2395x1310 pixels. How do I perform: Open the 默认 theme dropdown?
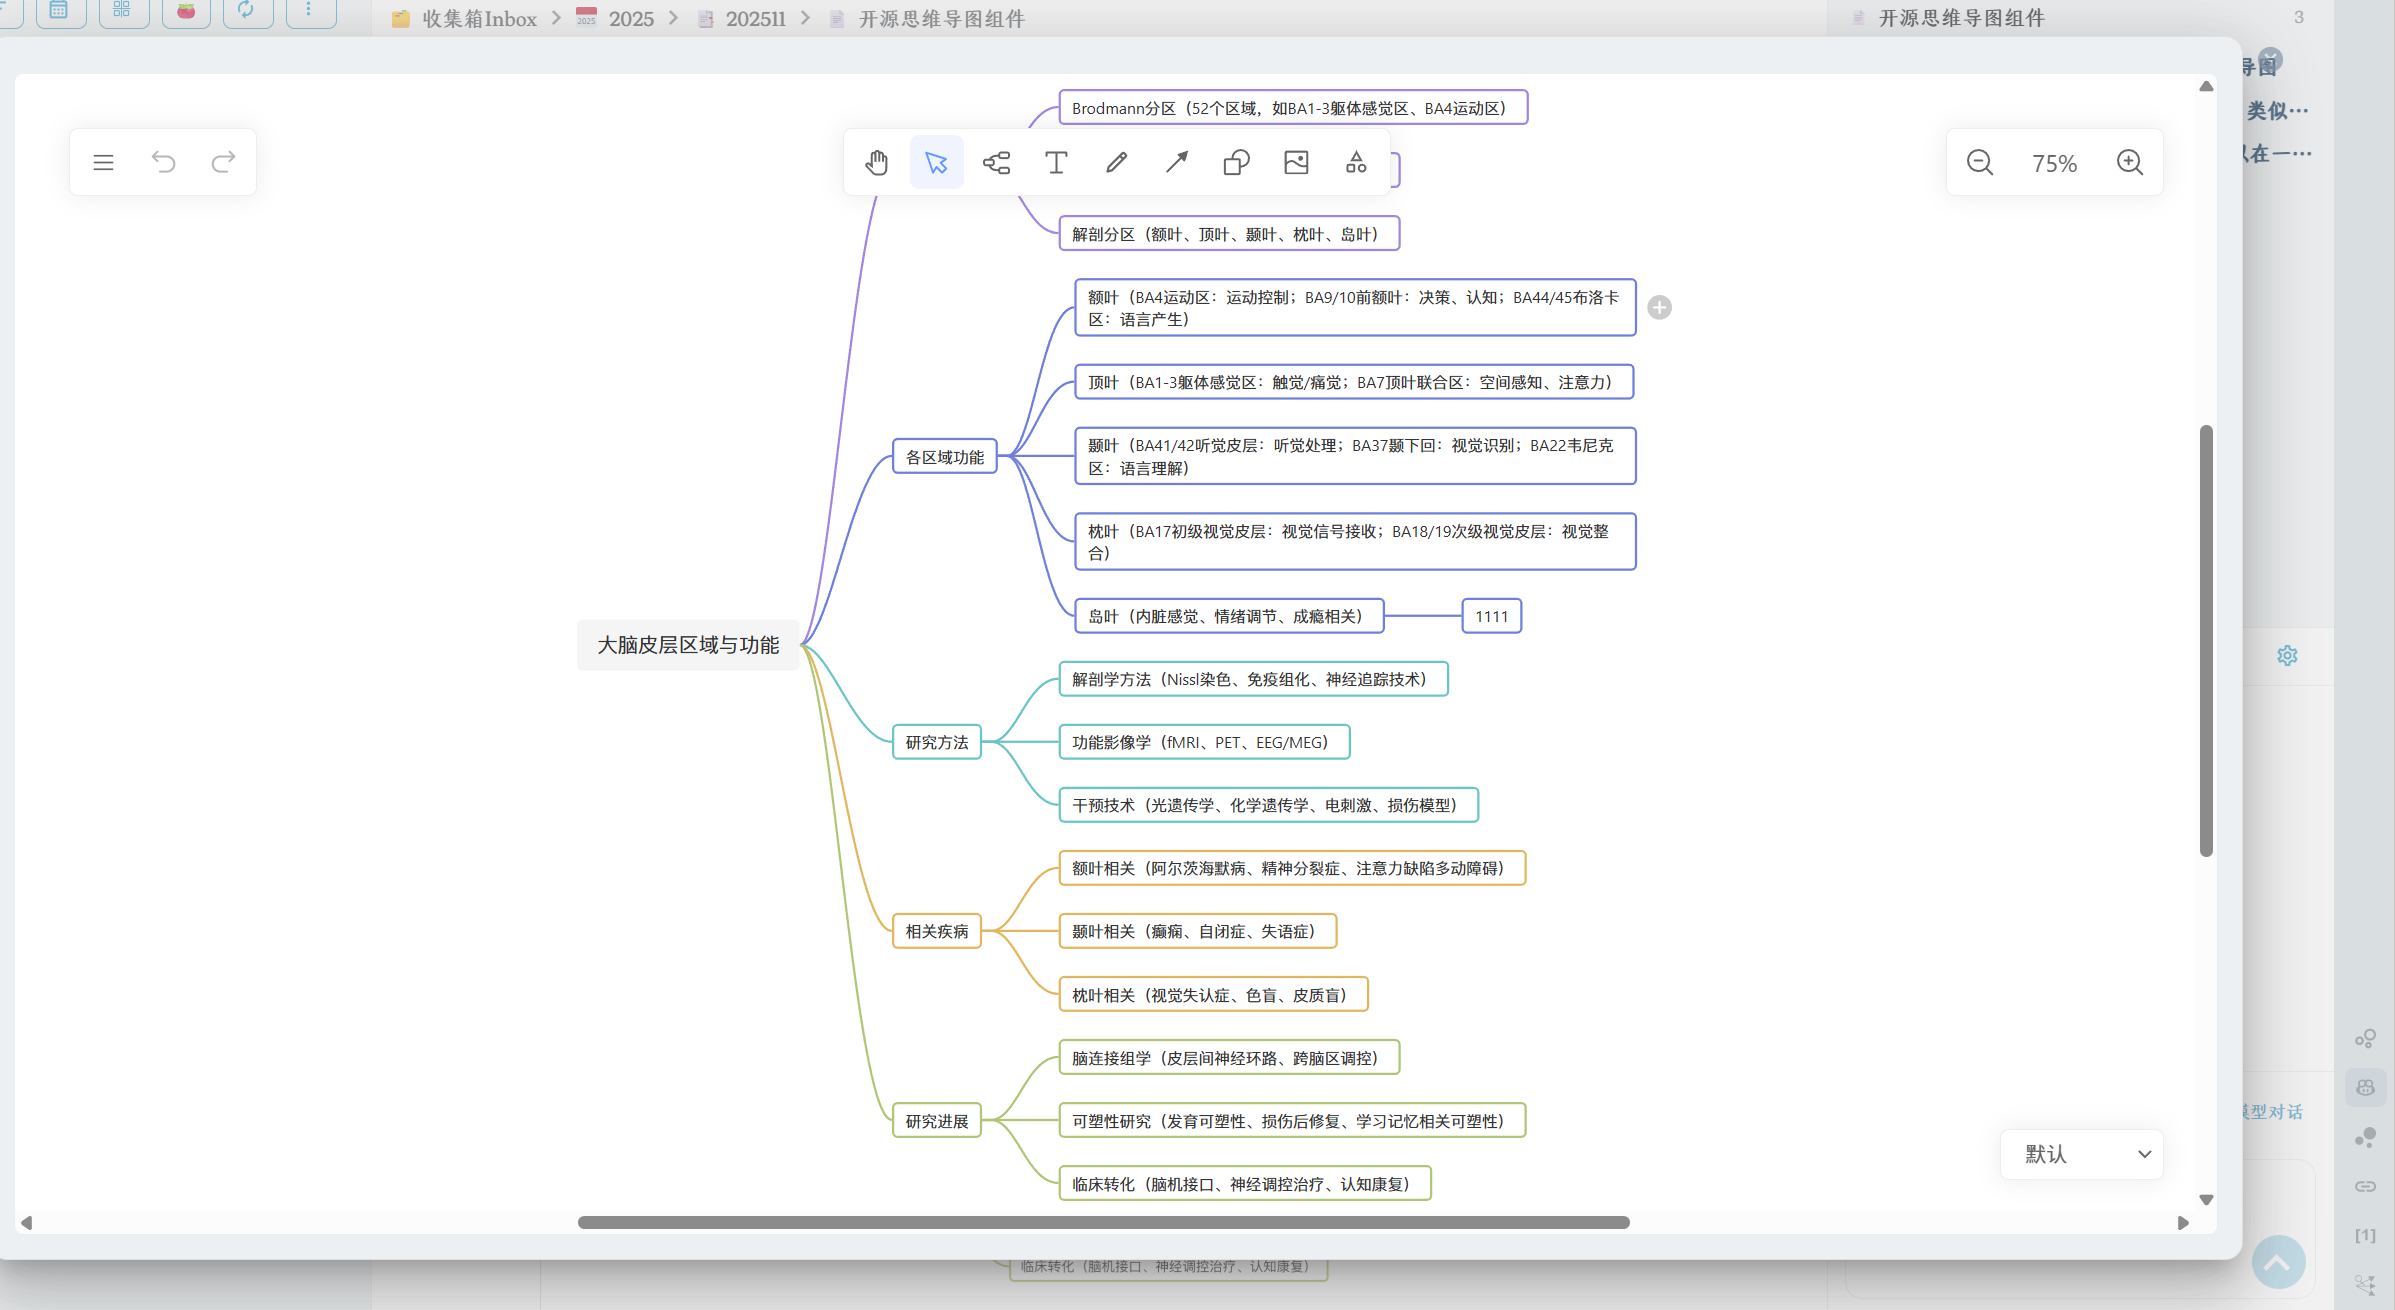pos(2082,1154)
